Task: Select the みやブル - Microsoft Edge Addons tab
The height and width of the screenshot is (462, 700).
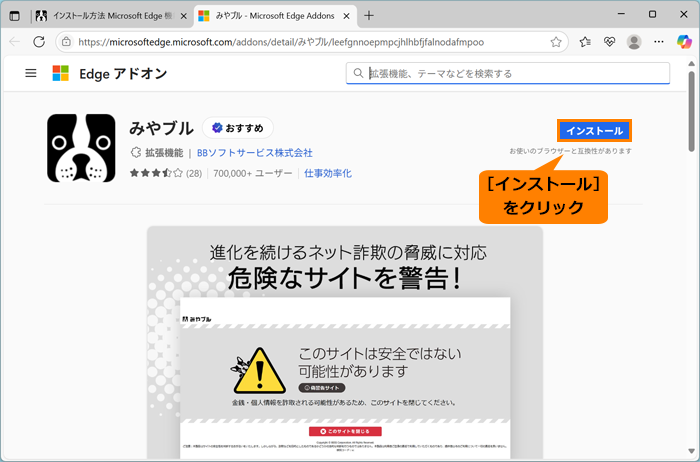Action: click(275, 16)
